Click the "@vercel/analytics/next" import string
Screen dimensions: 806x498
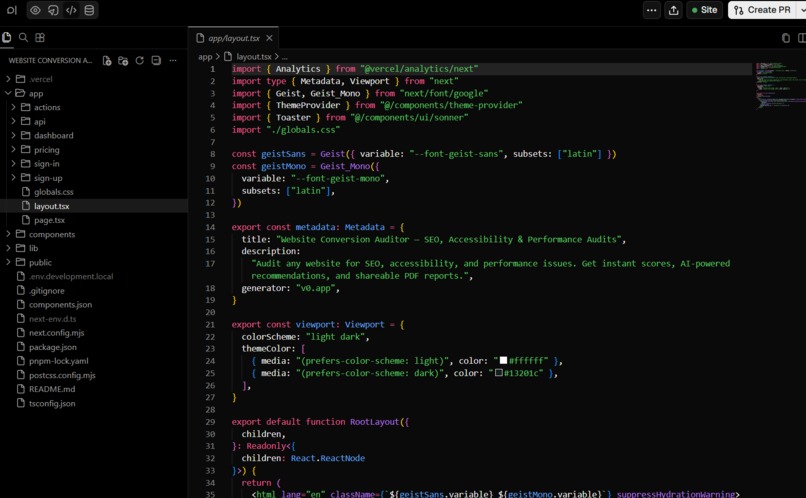tap(419, 69)
